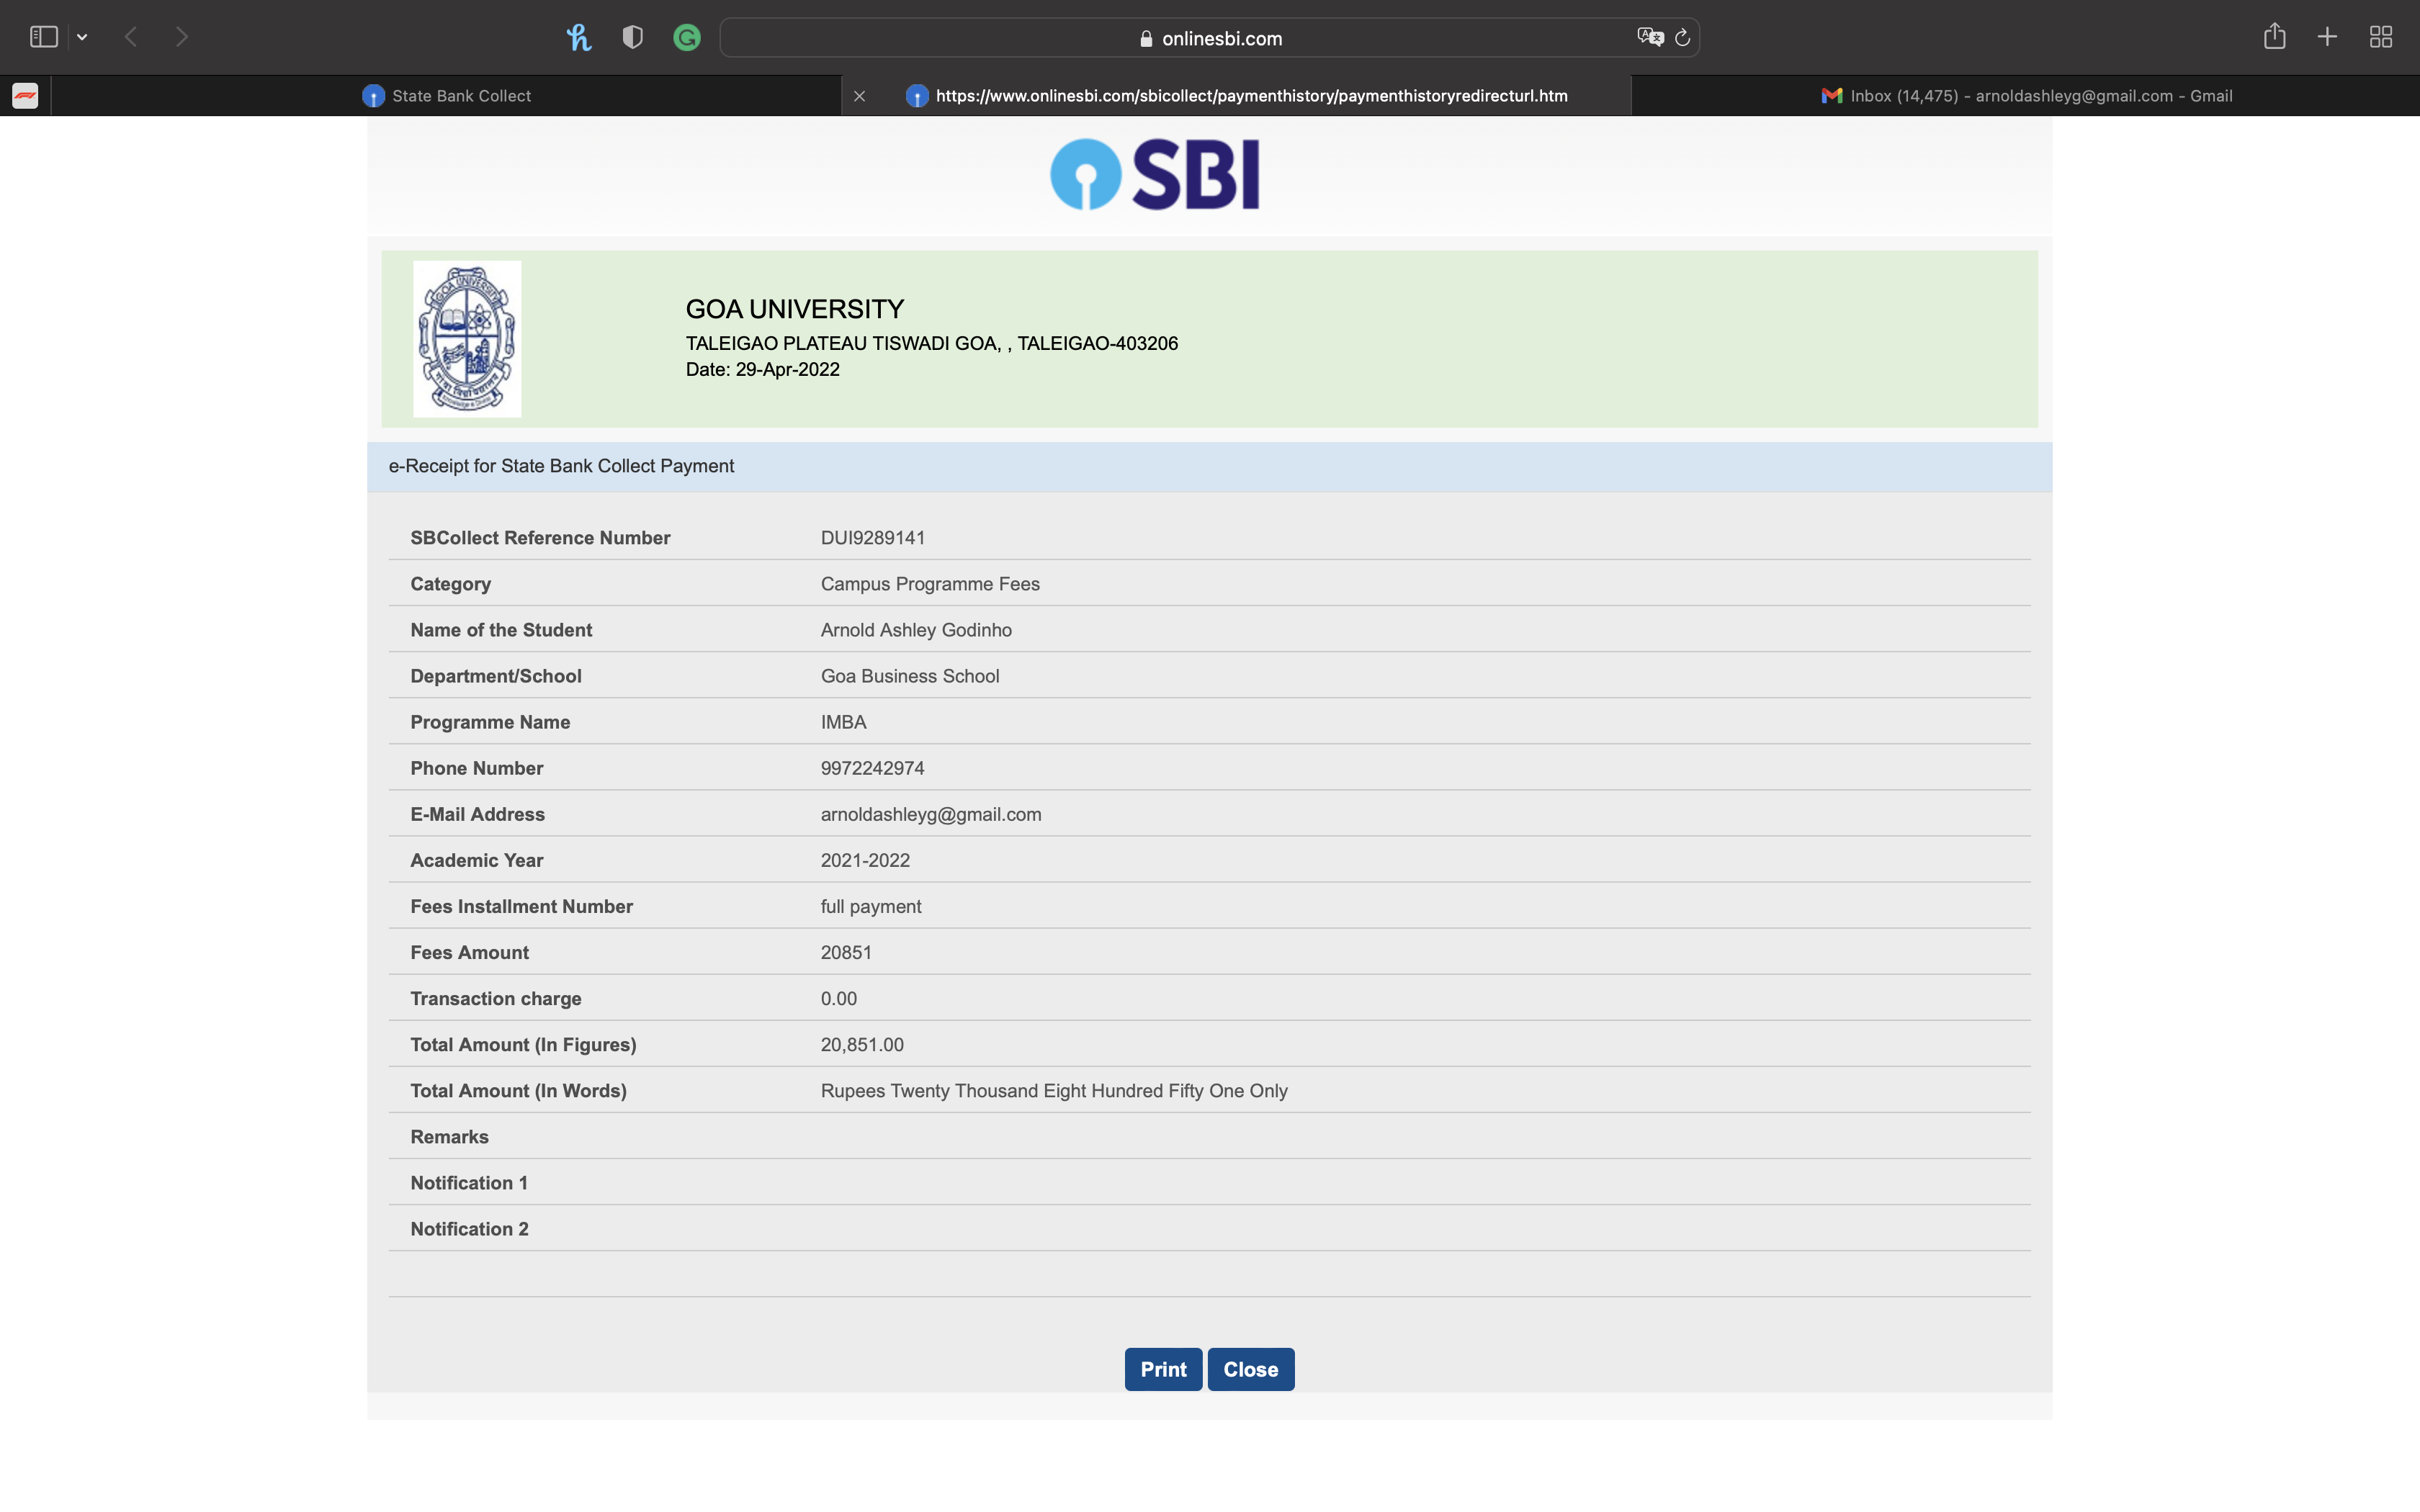This screenshot has height=1512, width=2420.
Task: Open the Share menu icon
Action: tap(2274, 36)
